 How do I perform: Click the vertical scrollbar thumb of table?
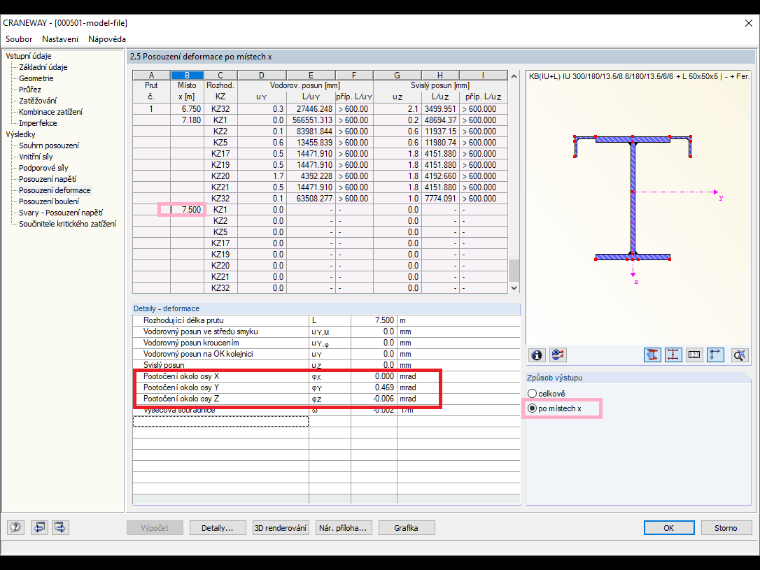514,270
